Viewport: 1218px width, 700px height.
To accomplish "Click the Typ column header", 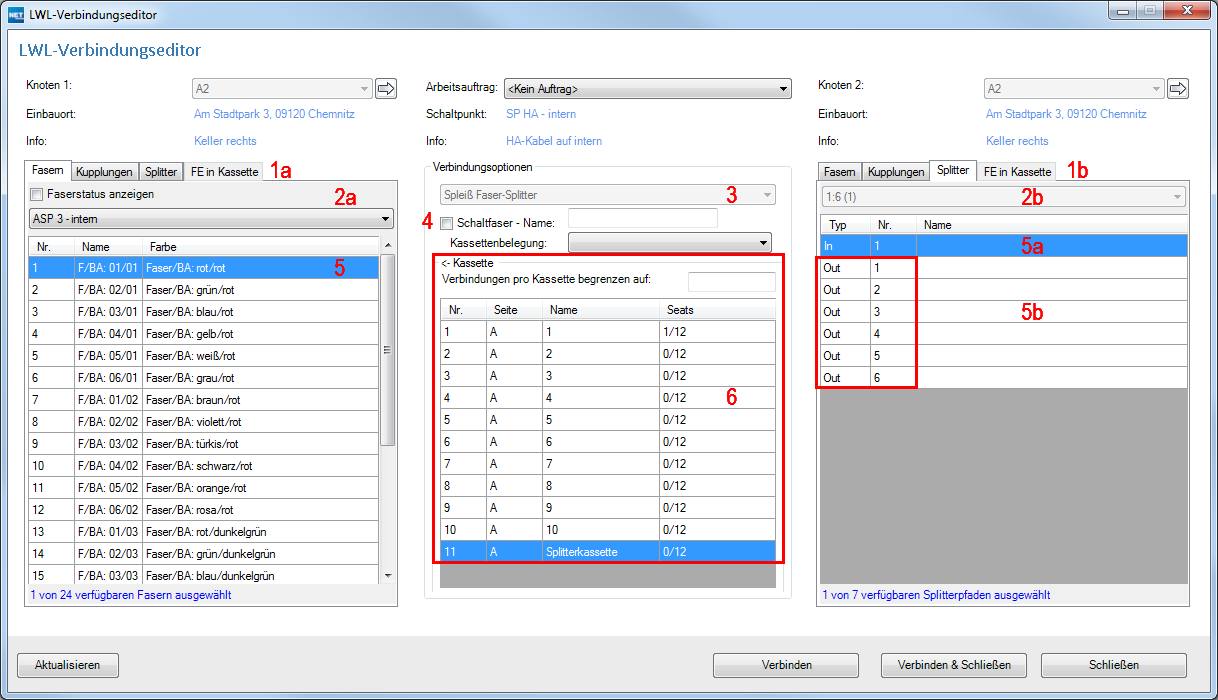I will tap(845, 225).
